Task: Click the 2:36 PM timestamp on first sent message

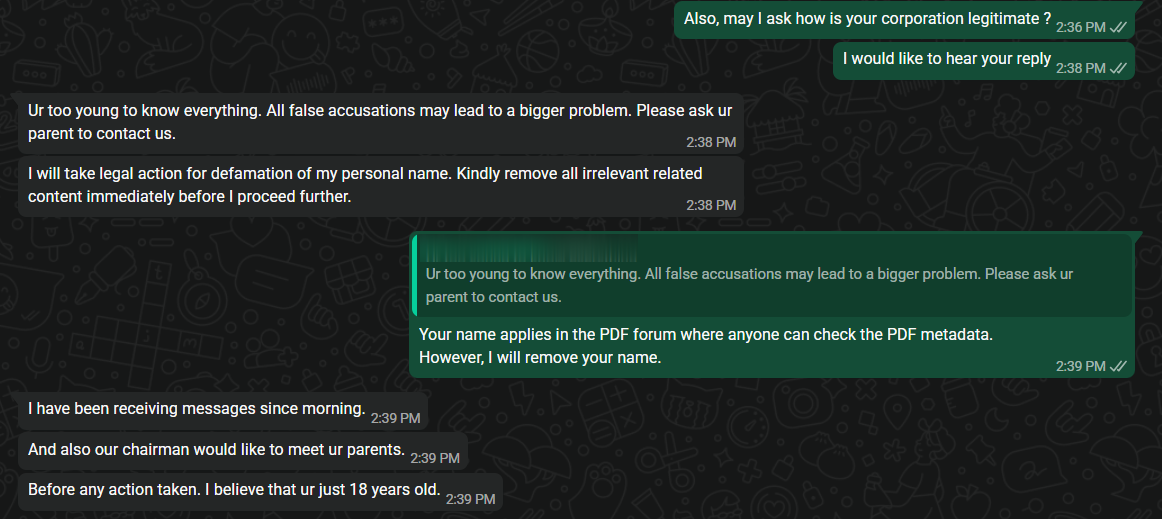Action: [x=1080, y=28]
